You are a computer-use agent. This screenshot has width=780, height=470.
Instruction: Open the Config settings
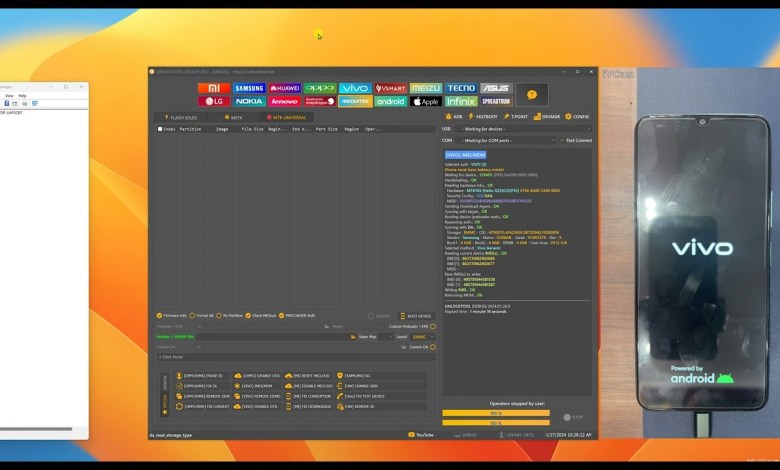577,116
